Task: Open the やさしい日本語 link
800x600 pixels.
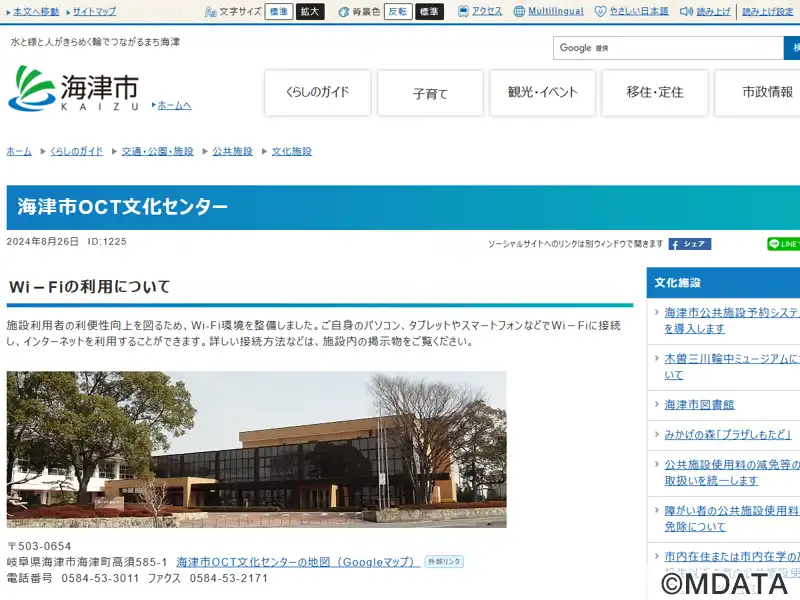Action: point(639,11)
